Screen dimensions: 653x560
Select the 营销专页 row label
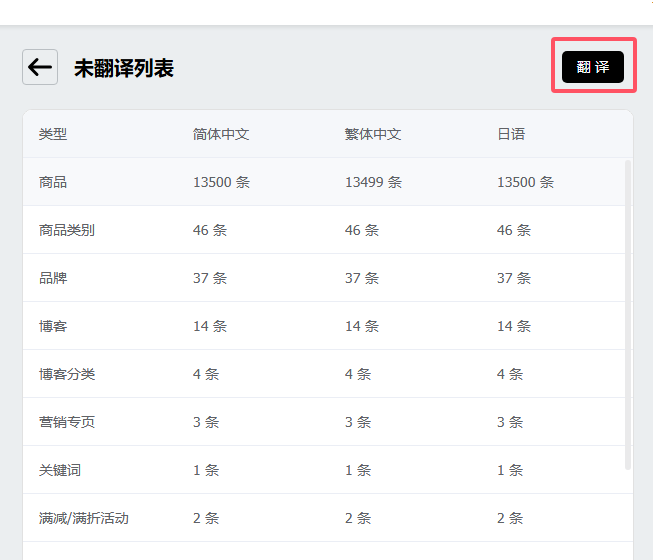(x=67, y=422)
